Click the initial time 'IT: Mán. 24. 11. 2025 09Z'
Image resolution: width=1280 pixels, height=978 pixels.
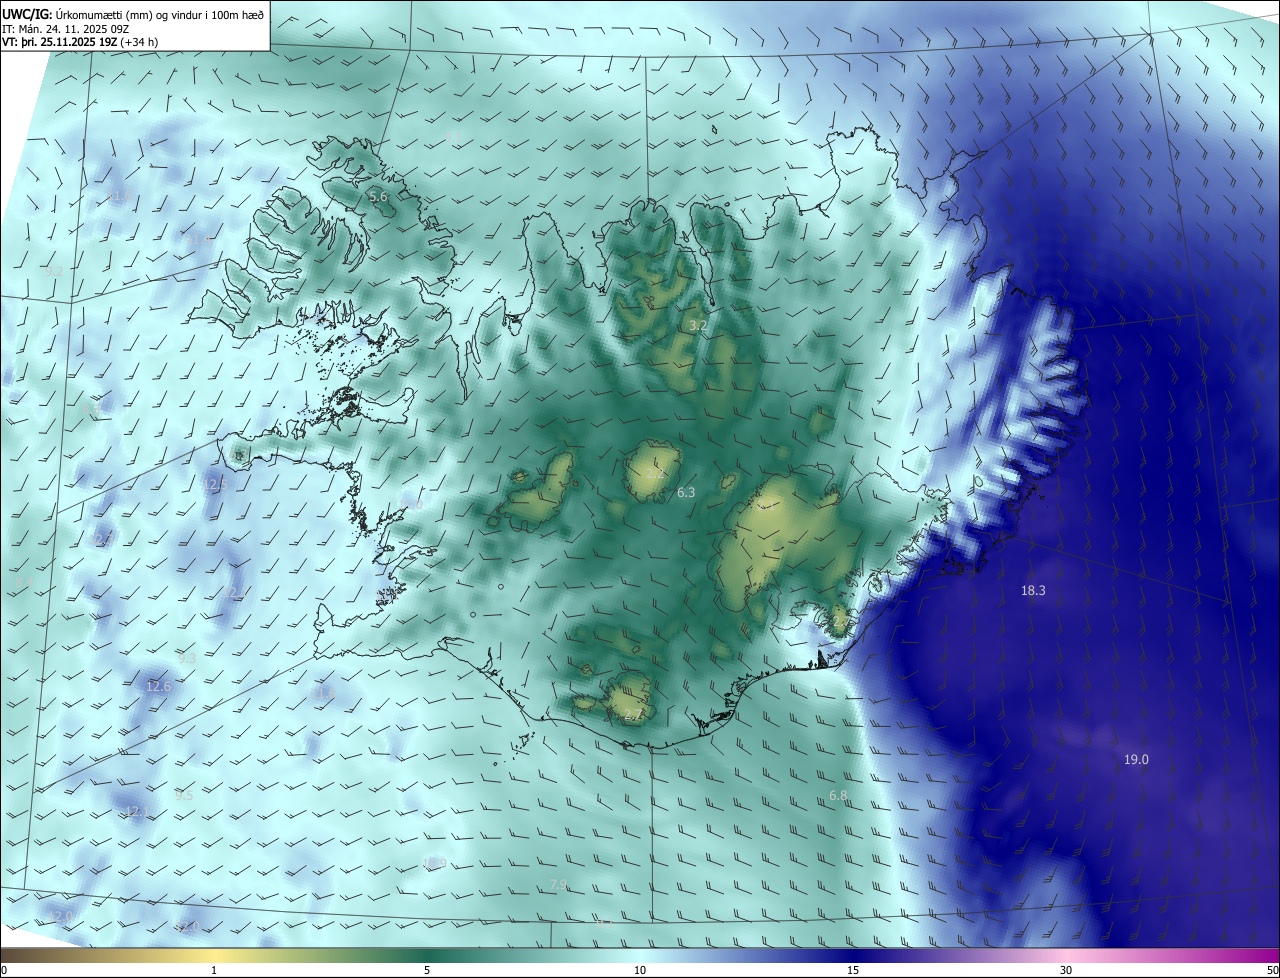click(68, 28)
